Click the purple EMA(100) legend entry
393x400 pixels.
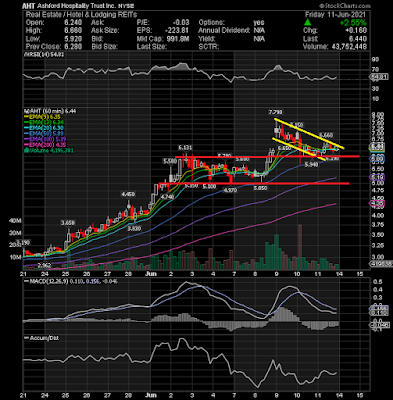pos(45,139)
